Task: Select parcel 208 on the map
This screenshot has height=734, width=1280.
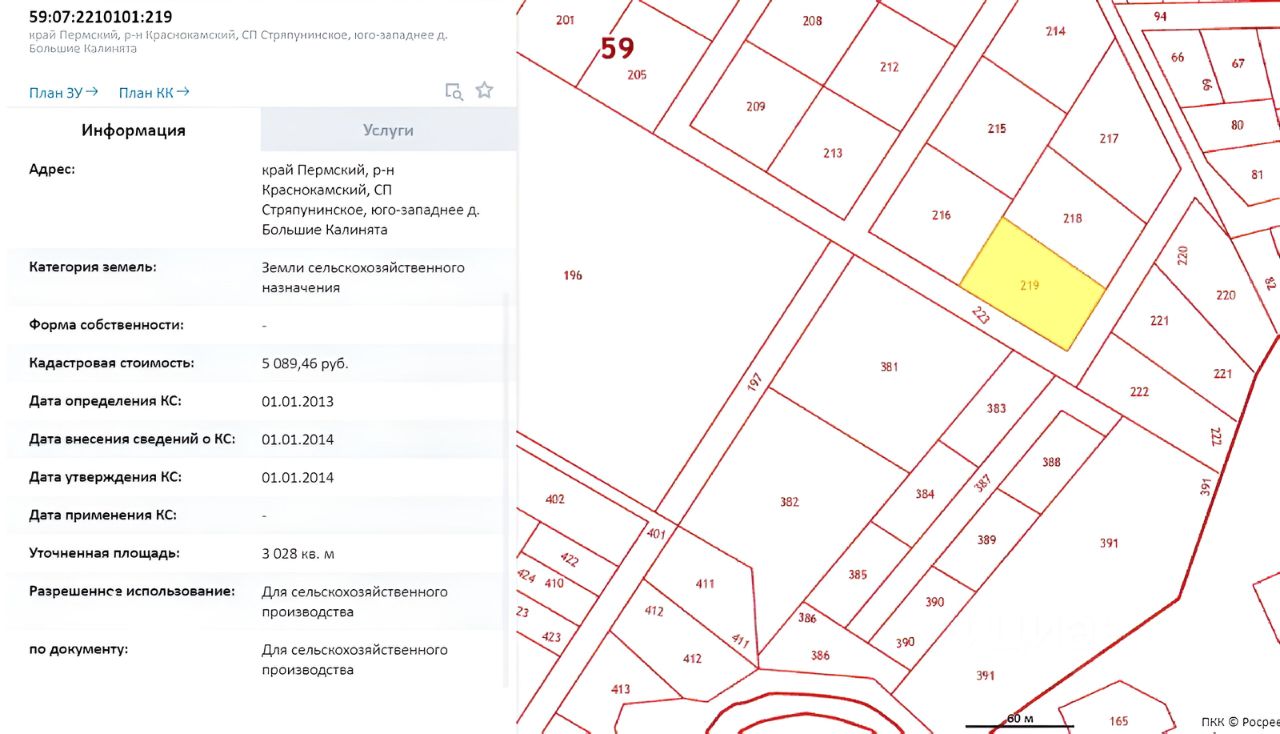Action: click(x=812, y=21)
